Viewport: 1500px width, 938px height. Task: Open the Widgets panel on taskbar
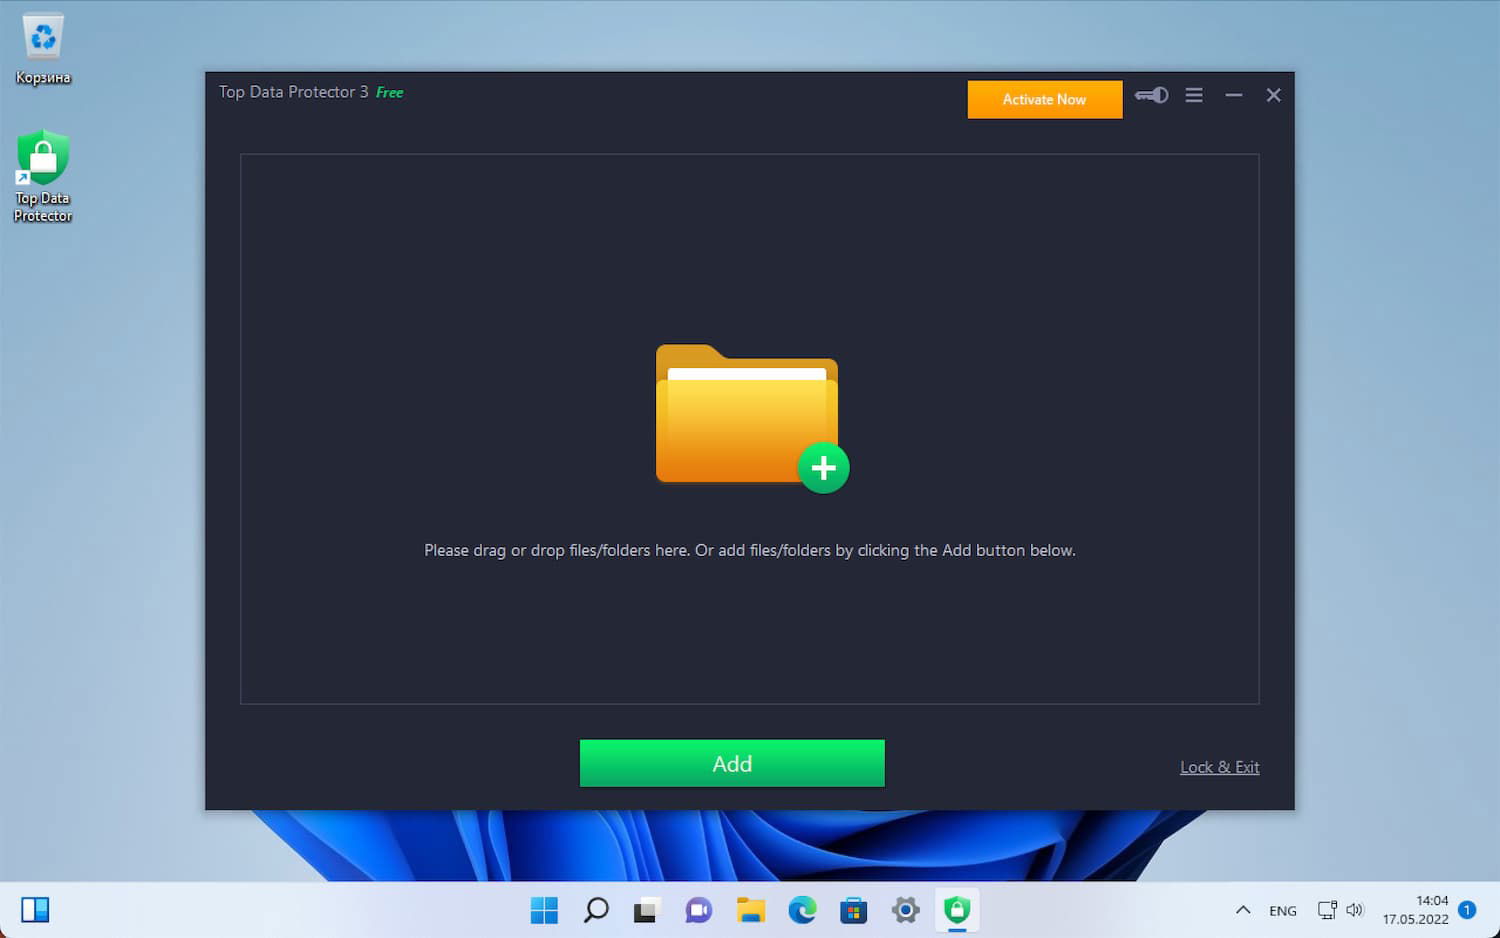(35, 910)
